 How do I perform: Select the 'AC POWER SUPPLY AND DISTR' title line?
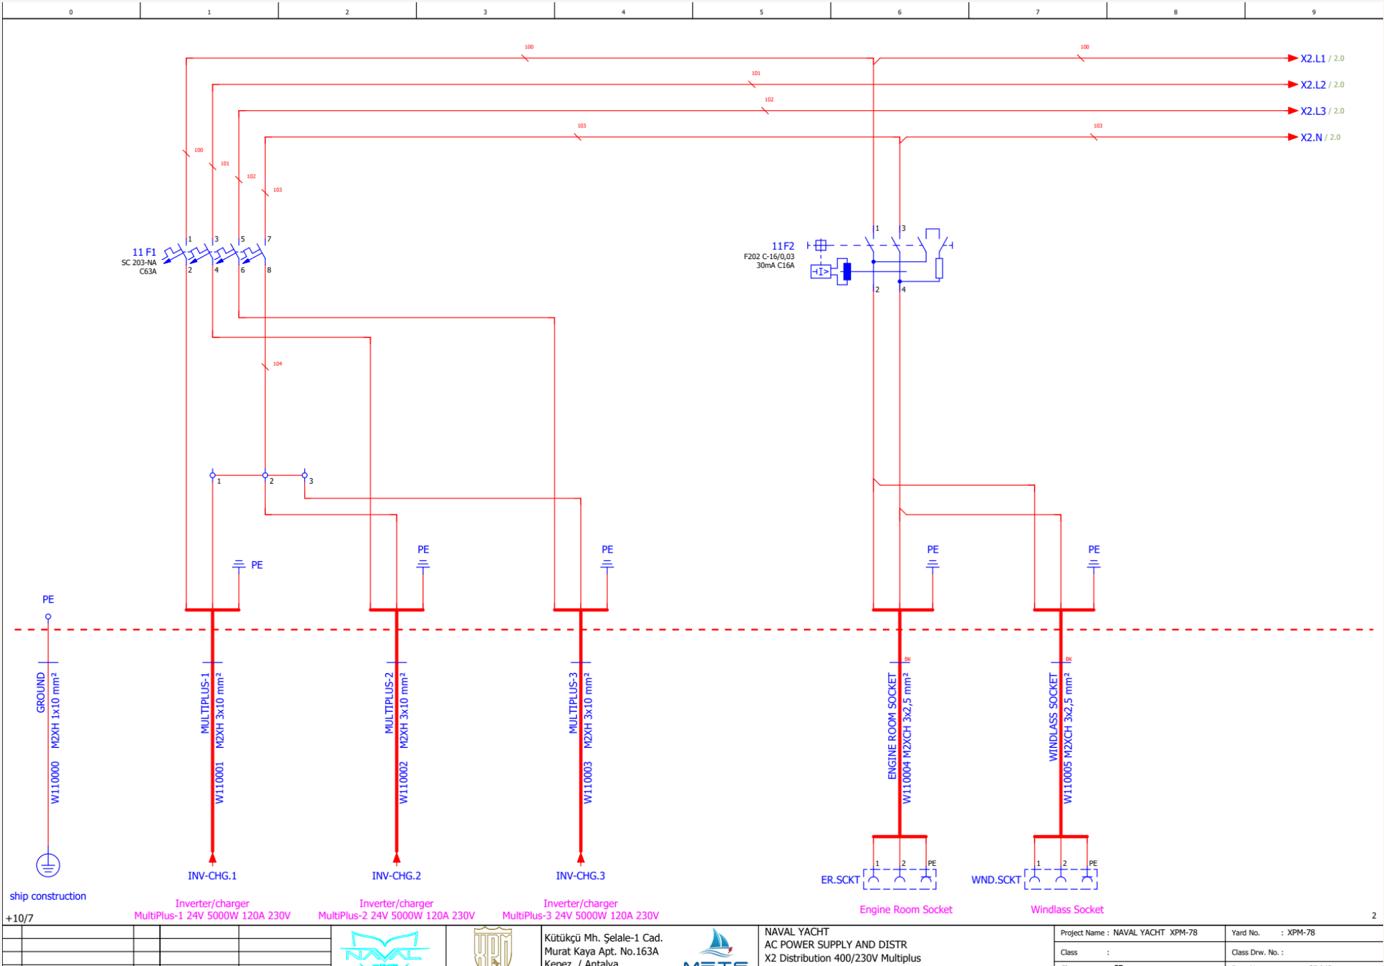pyautogui.click(x=835, y=945)
